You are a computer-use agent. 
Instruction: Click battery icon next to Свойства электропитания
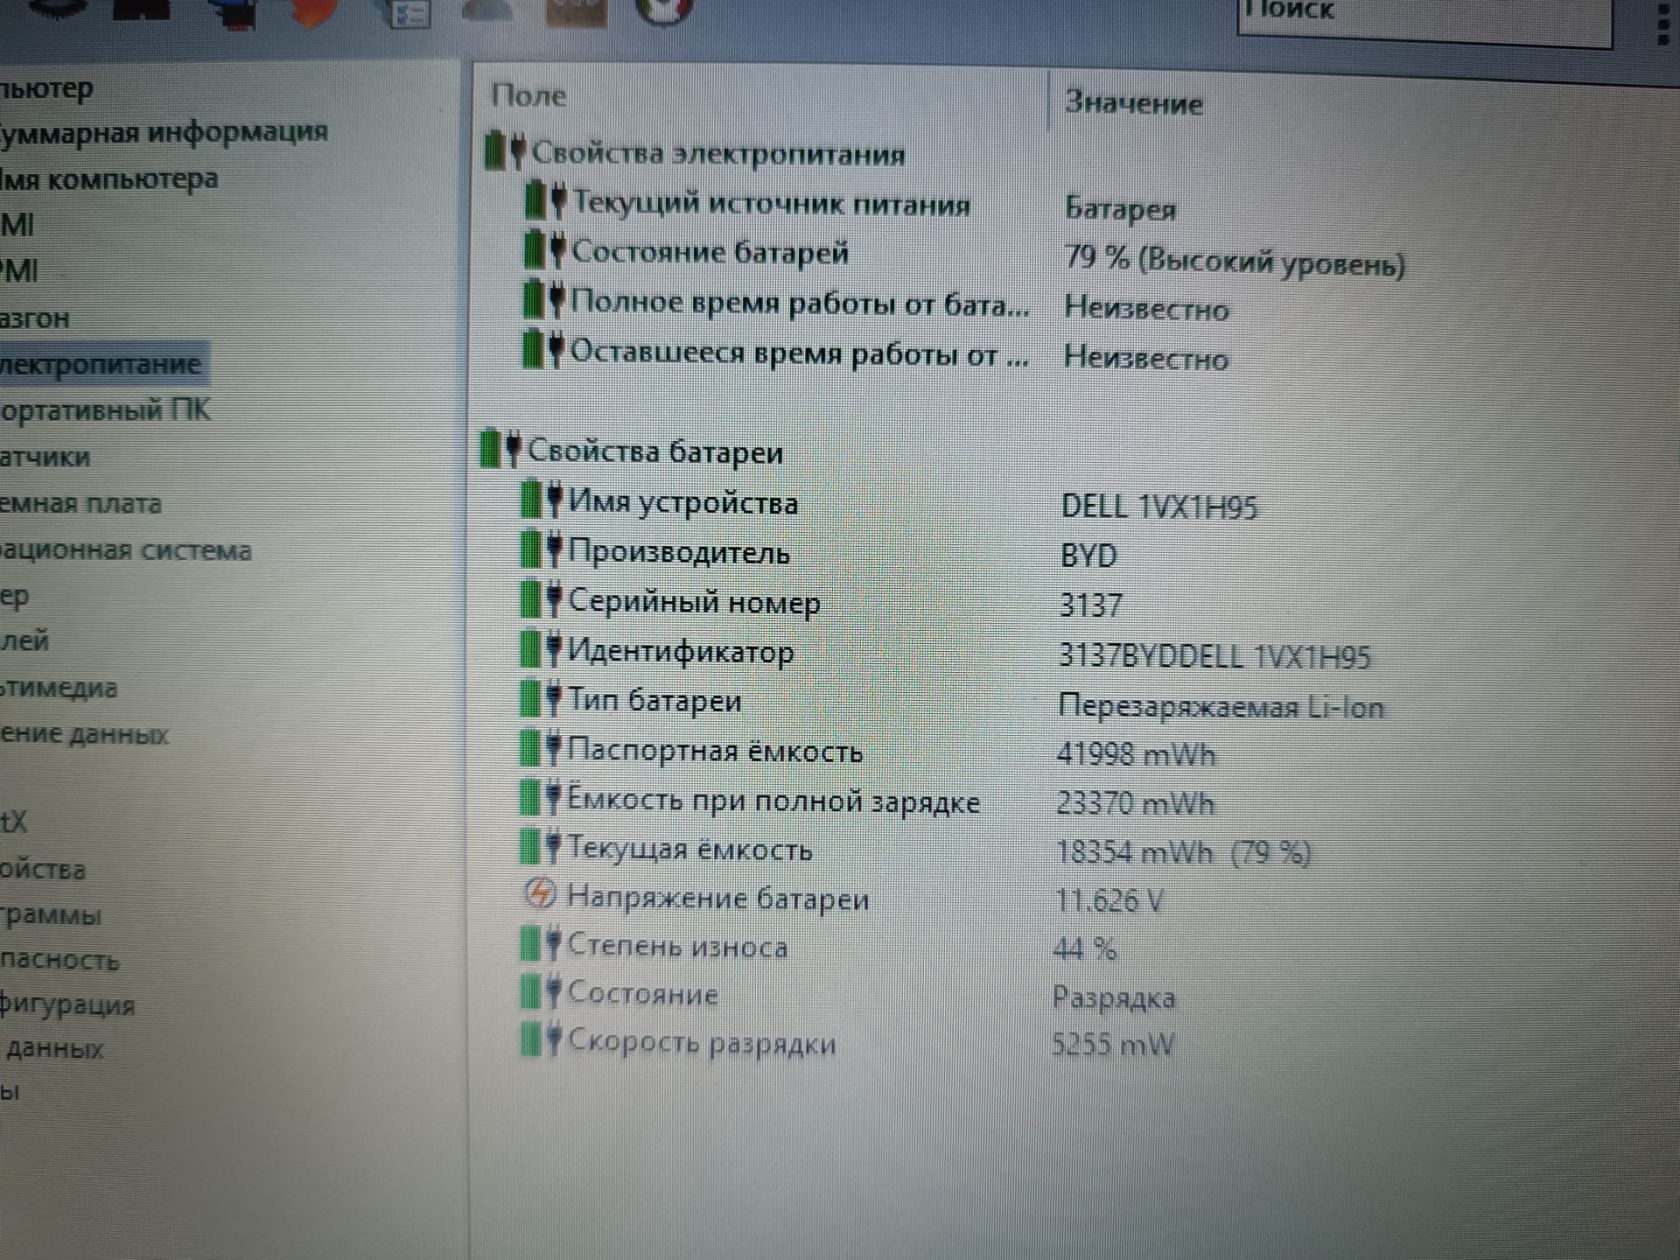coord(505,151)
